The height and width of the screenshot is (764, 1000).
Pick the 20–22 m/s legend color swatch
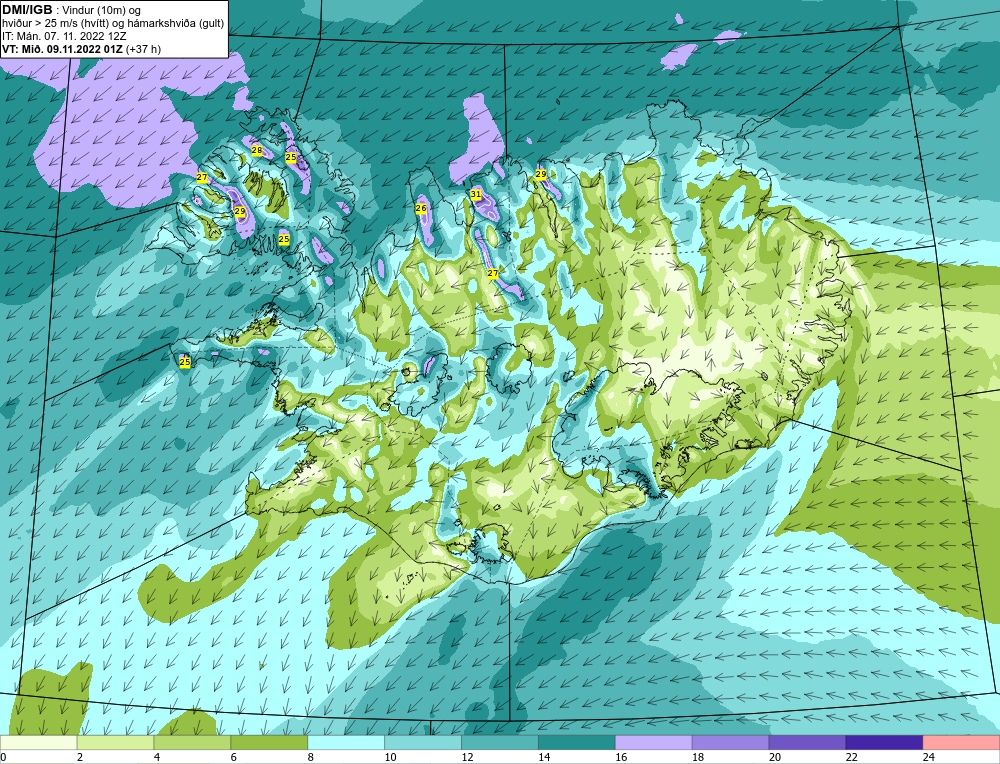tap(807, 742)
